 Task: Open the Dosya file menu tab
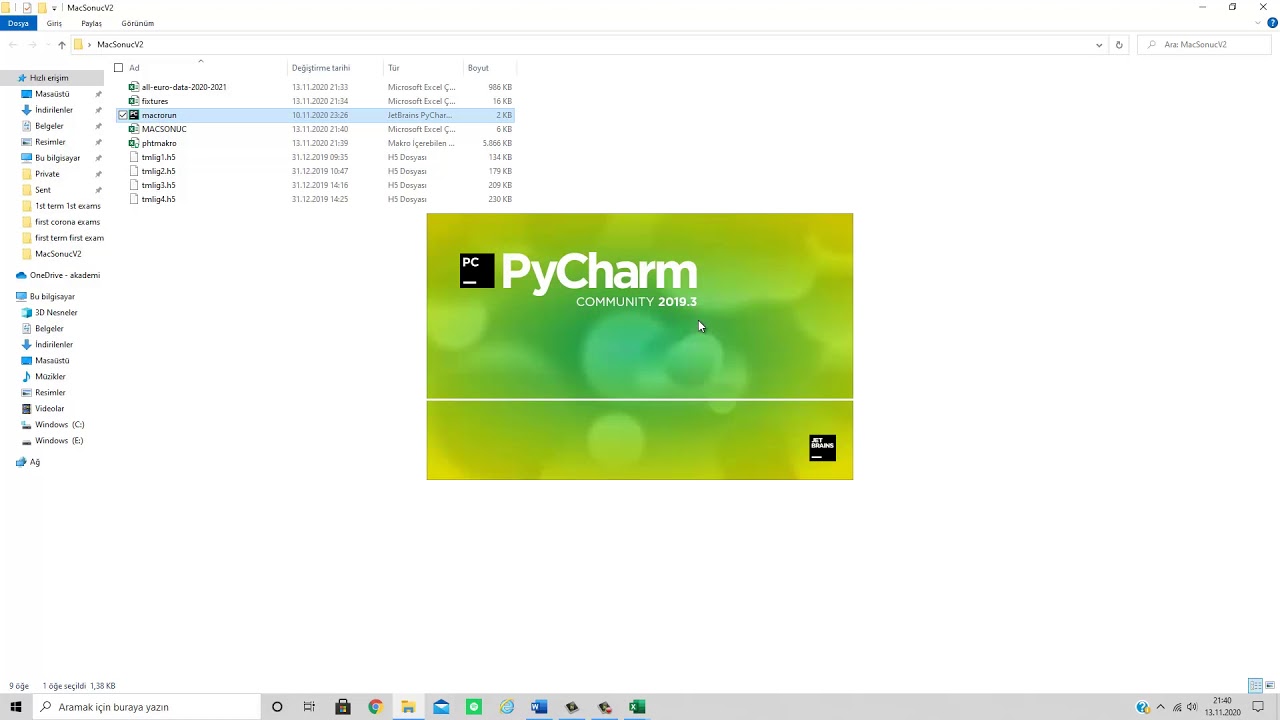pyautogui.click(x=18, y=23)
